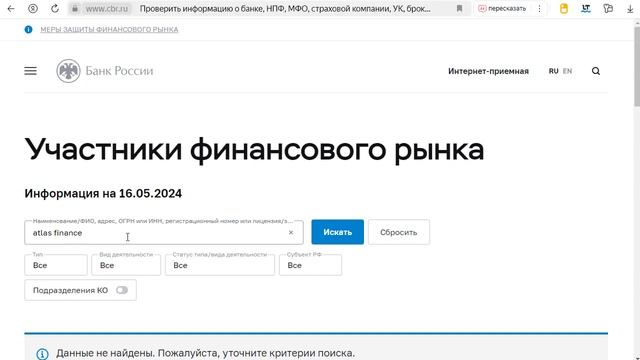Open link Меры защиты финансового рынка
This screenshot has height=360, width=640.
[109, 29]
